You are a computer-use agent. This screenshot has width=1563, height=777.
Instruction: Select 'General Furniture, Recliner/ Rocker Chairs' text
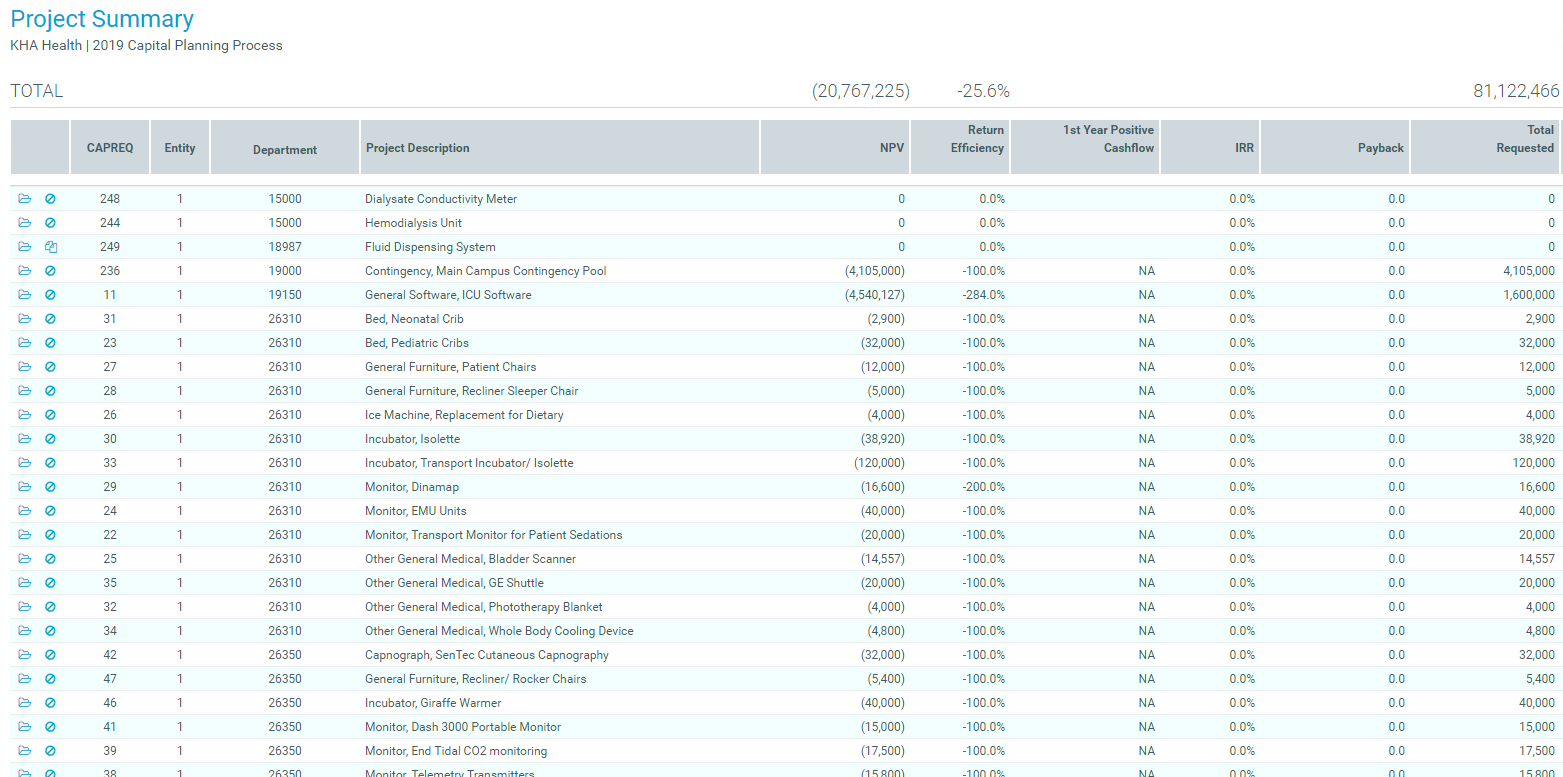tap(476, 679)
